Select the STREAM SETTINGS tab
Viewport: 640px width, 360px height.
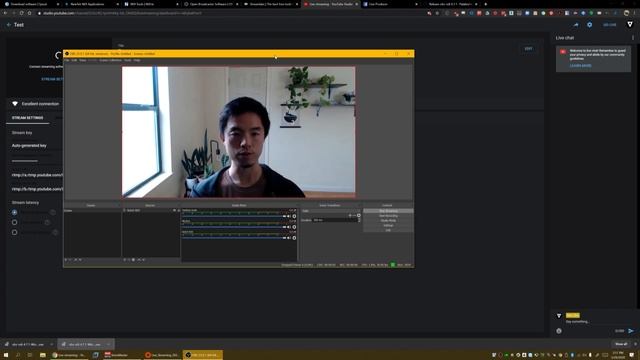click(x=27, y=118)
